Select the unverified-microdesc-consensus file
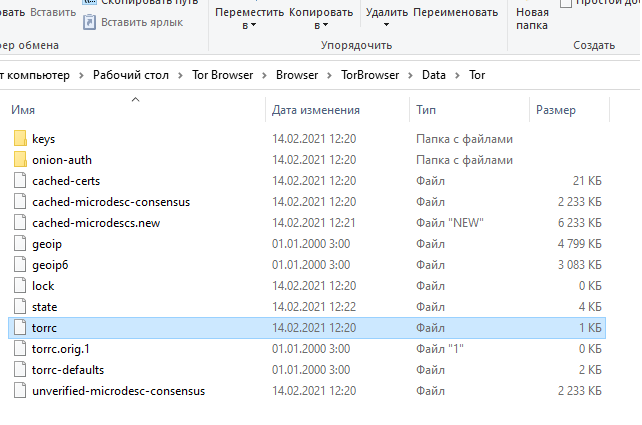The height and width of the screenshot is (425, 642). (118, 390)
